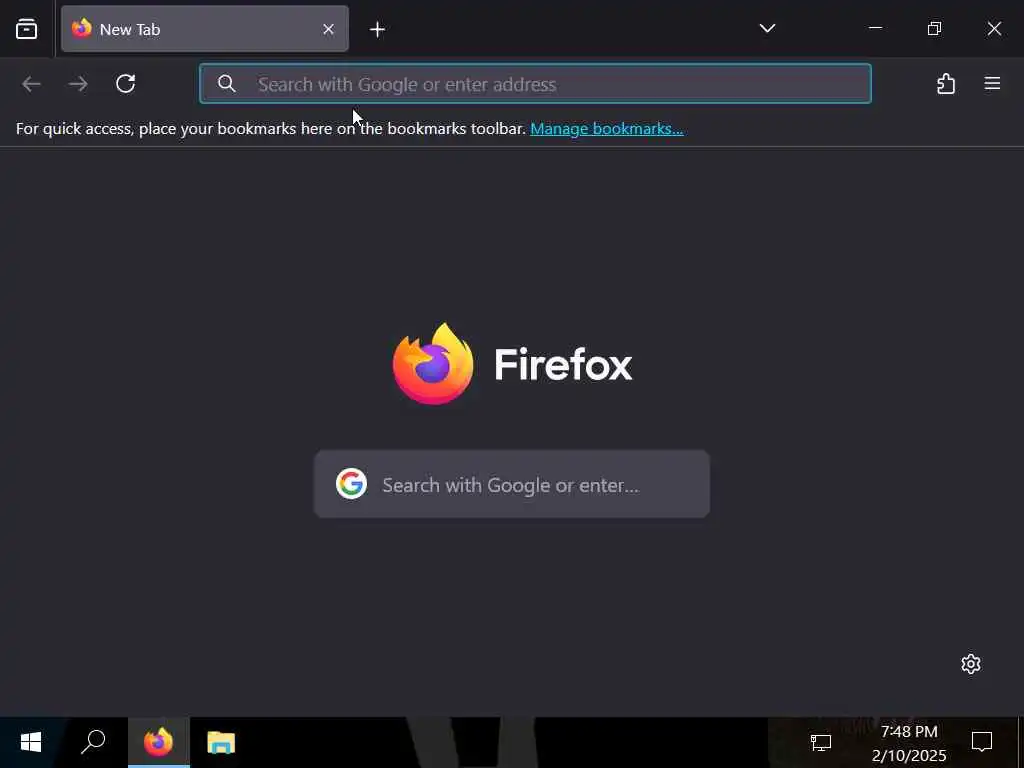Reload the current page
Screen dimensions: 1024x768
pos(125,84)
